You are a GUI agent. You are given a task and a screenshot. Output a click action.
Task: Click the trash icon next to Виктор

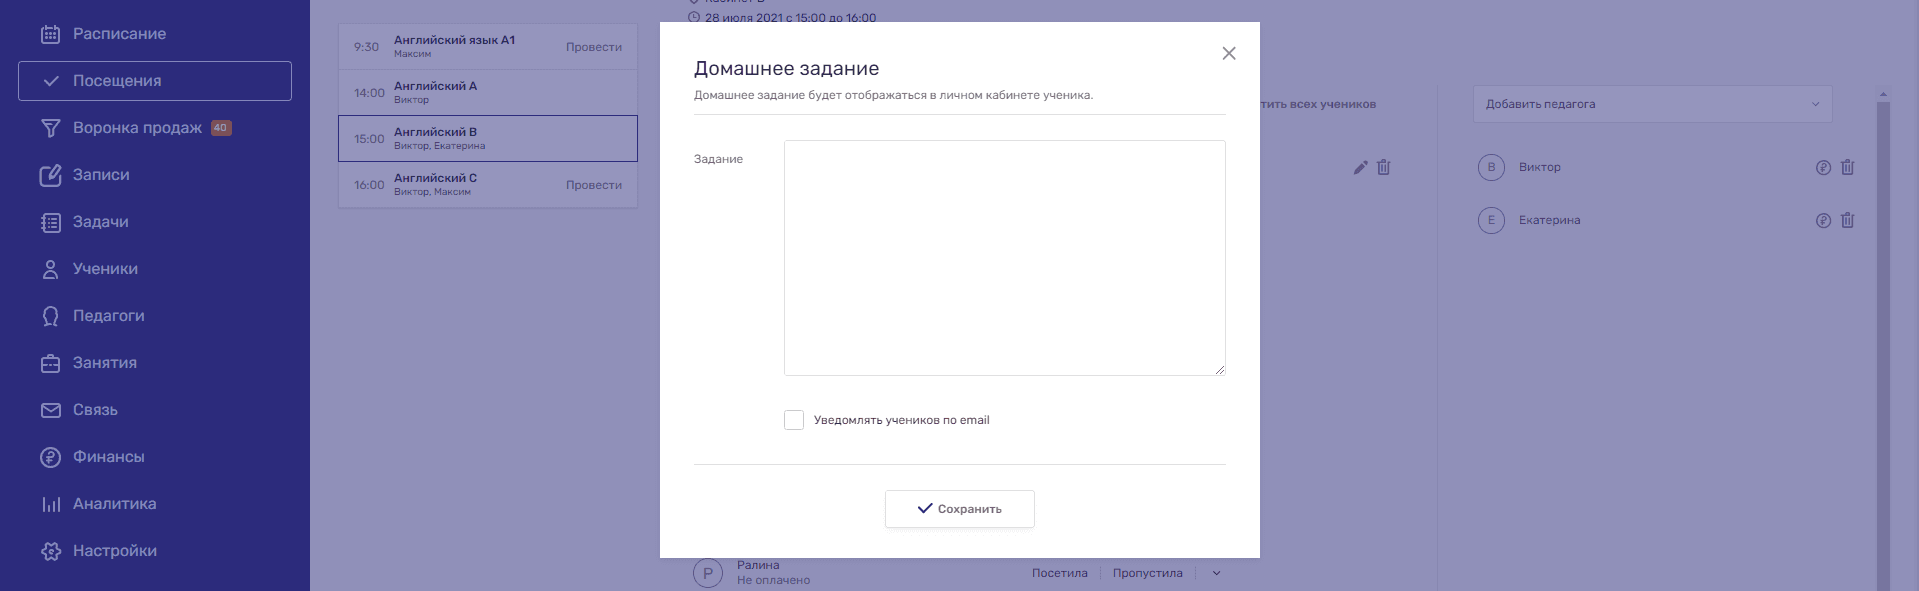tap(1847, 168)
